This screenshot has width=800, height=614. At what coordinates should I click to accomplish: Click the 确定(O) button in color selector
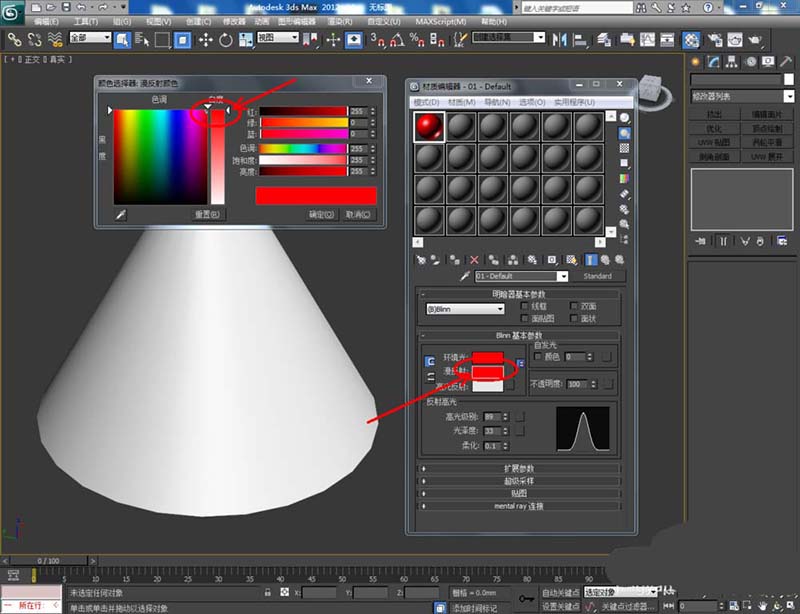tap(320, 214)
